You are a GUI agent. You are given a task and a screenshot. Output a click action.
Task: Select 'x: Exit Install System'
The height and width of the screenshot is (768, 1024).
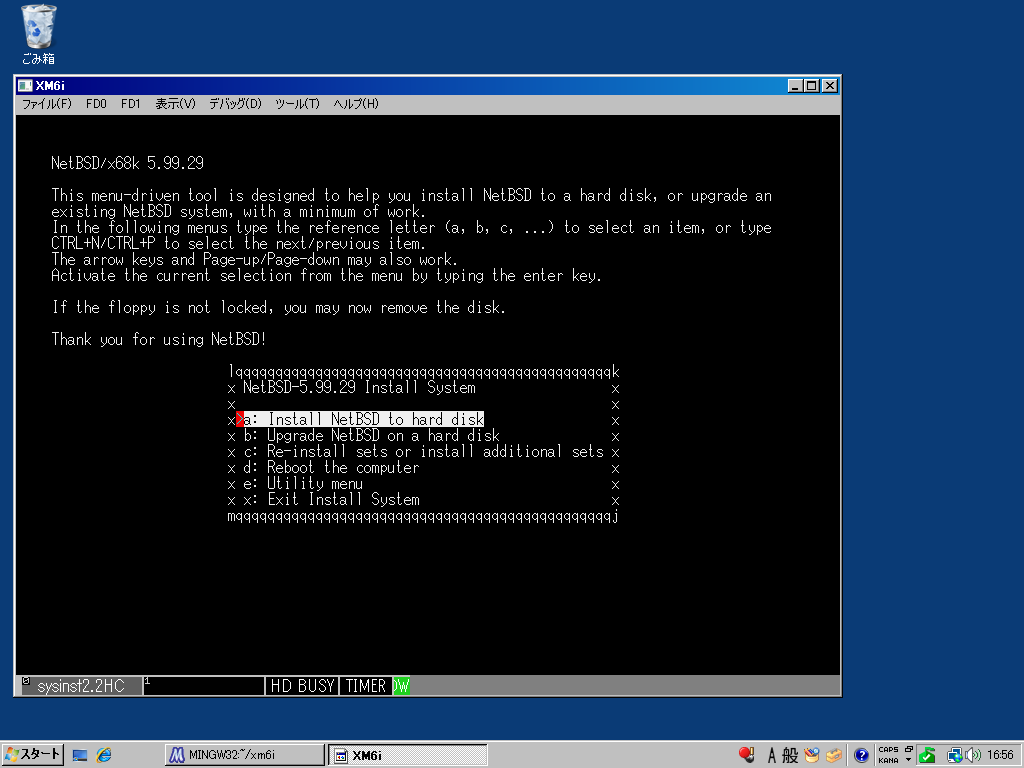[331, 500]
